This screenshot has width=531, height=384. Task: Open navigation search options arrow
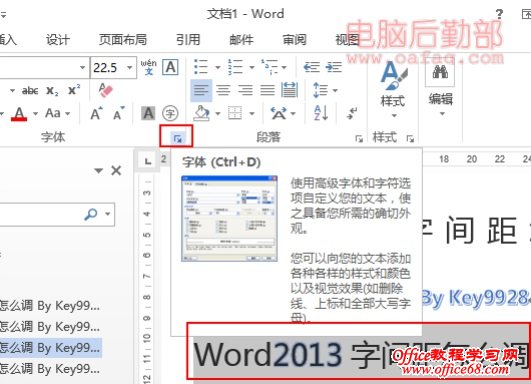point(108,214)
